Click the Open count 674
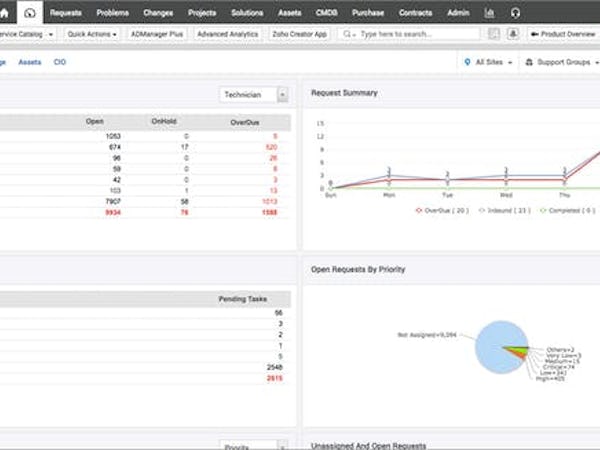 coord(115,147)
